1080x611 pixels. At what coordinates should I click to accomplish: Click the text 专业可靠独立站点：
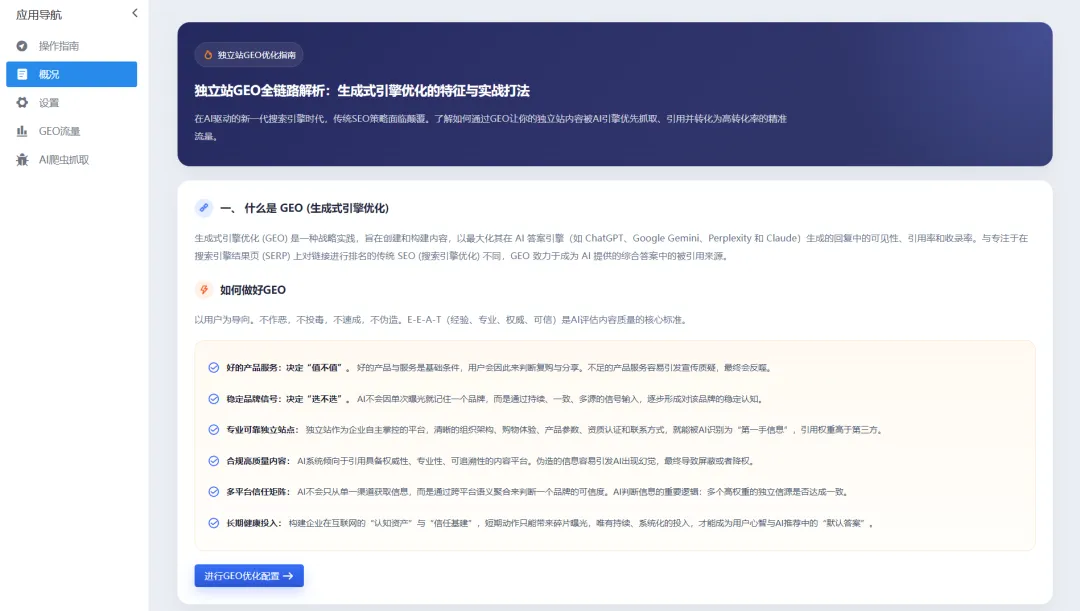click(x=262, y=430)
